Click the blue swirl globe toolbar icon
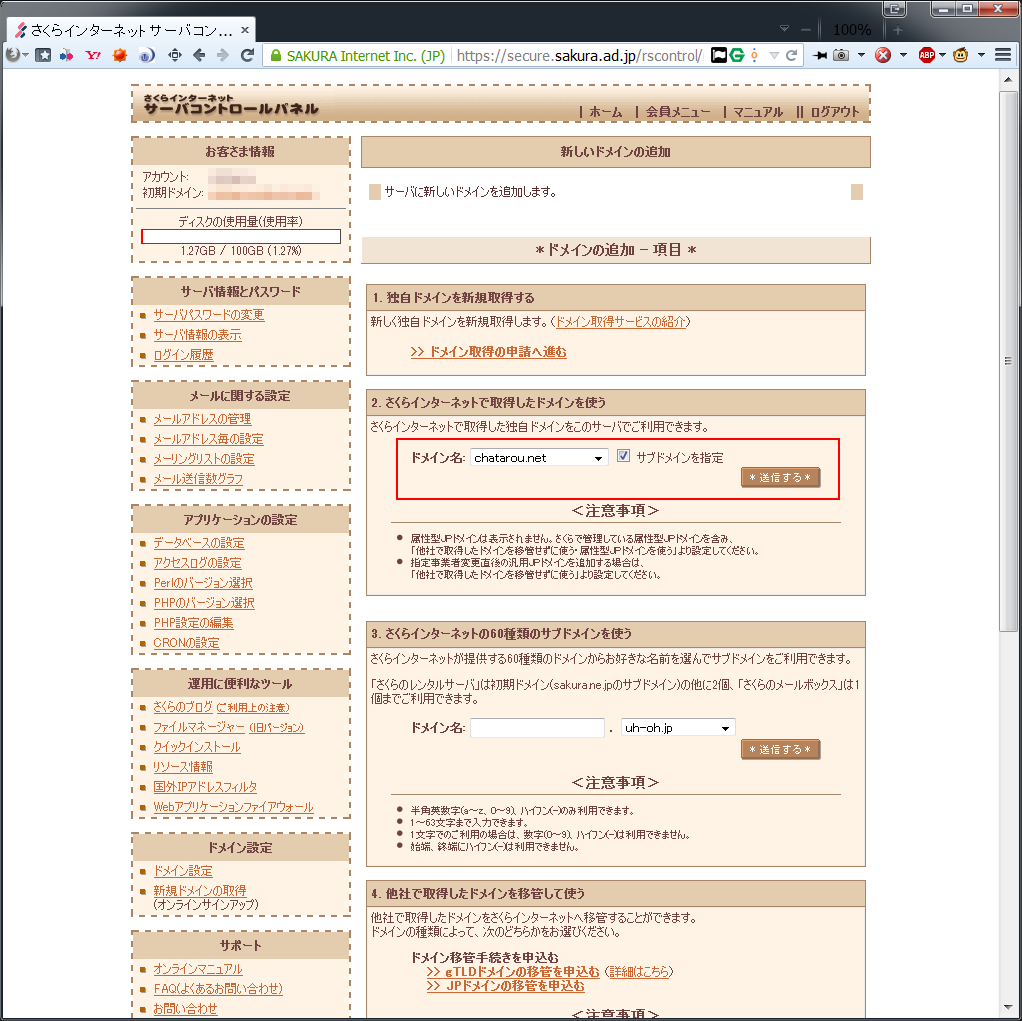 (147, 55)
